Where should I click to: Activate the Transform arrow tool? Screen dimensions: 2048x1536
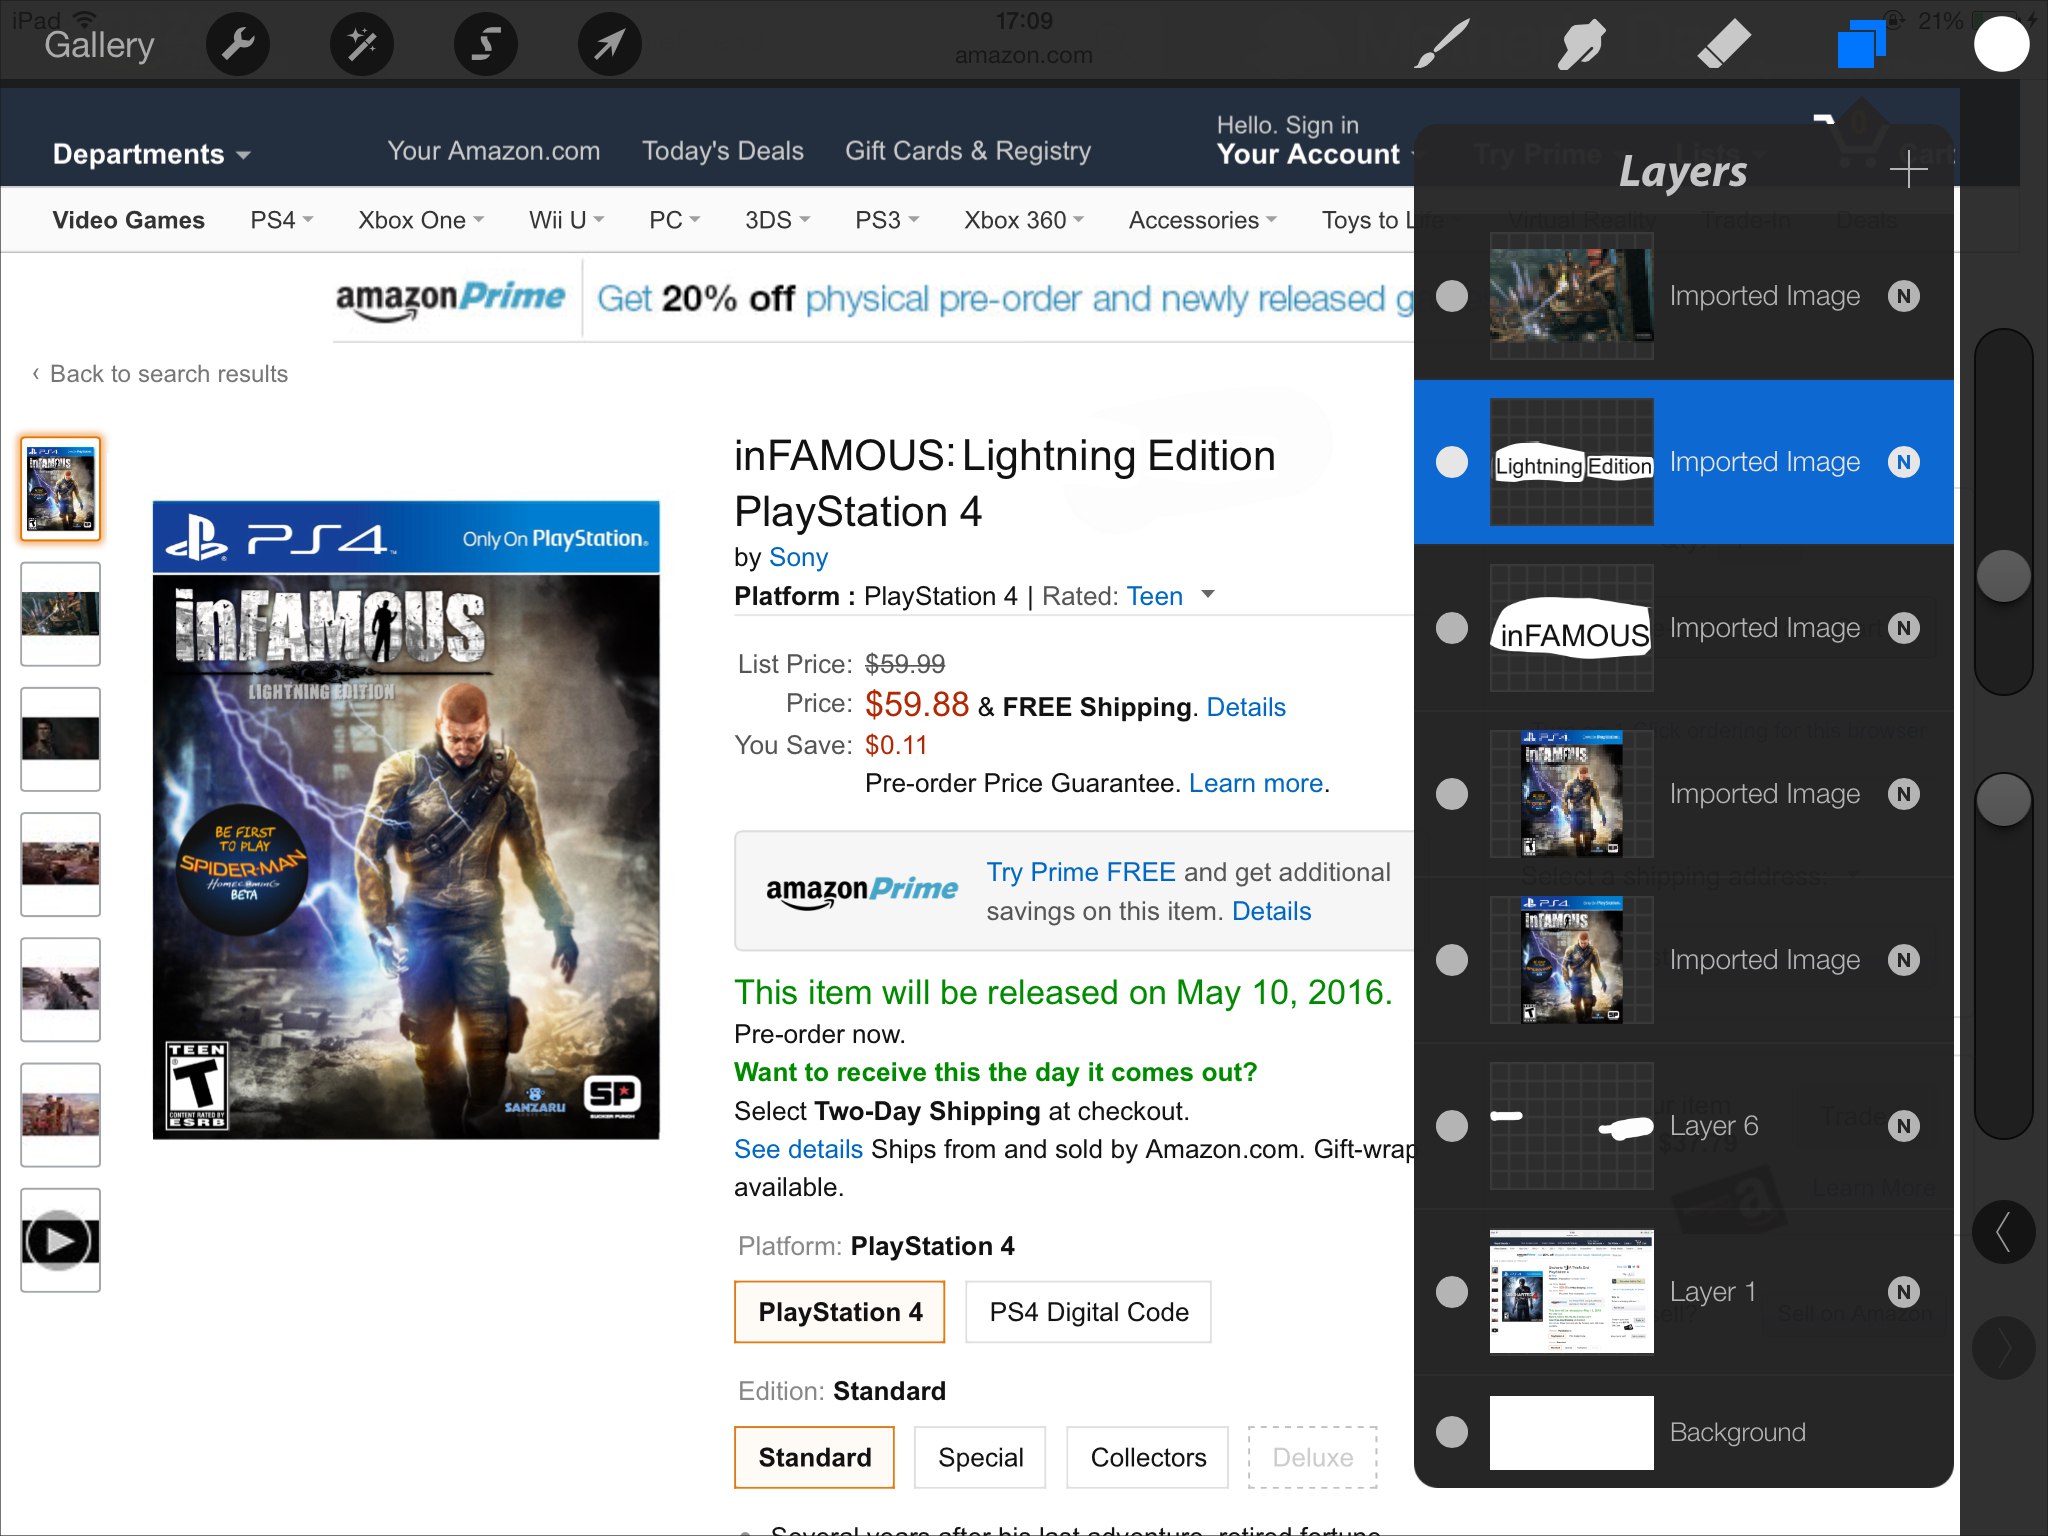point(610,44)
